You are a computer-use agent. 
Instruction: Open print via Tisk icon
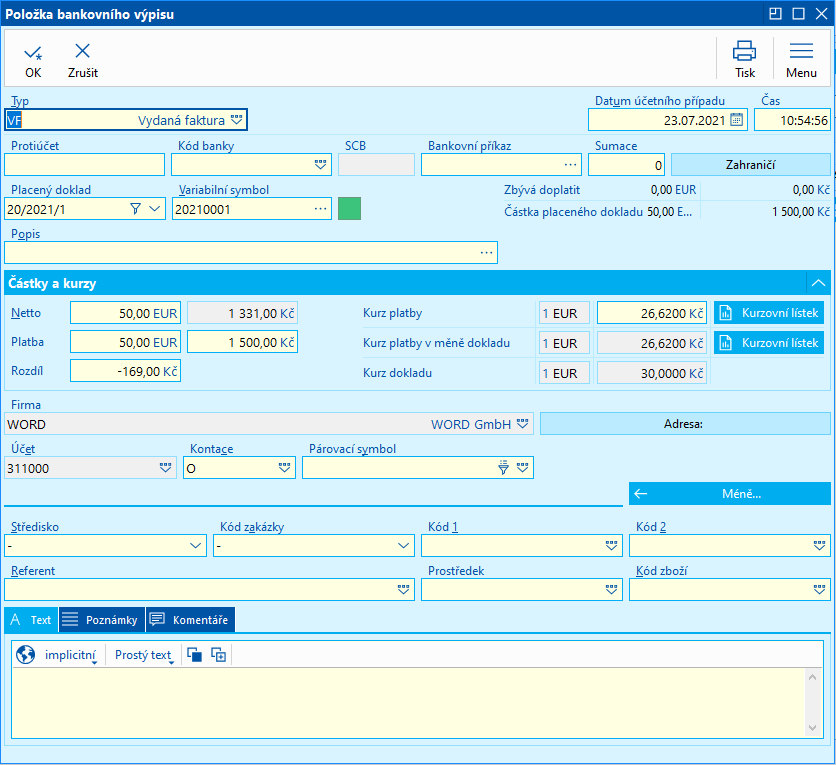(744, 52)
